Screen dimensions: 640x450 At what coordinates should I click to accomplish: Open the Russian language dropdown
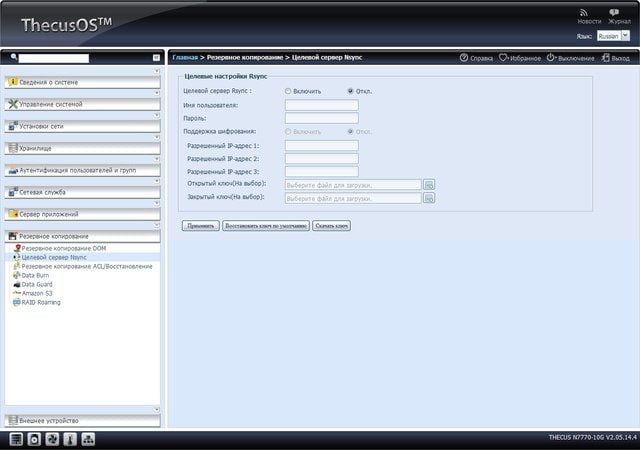[613, 36]
